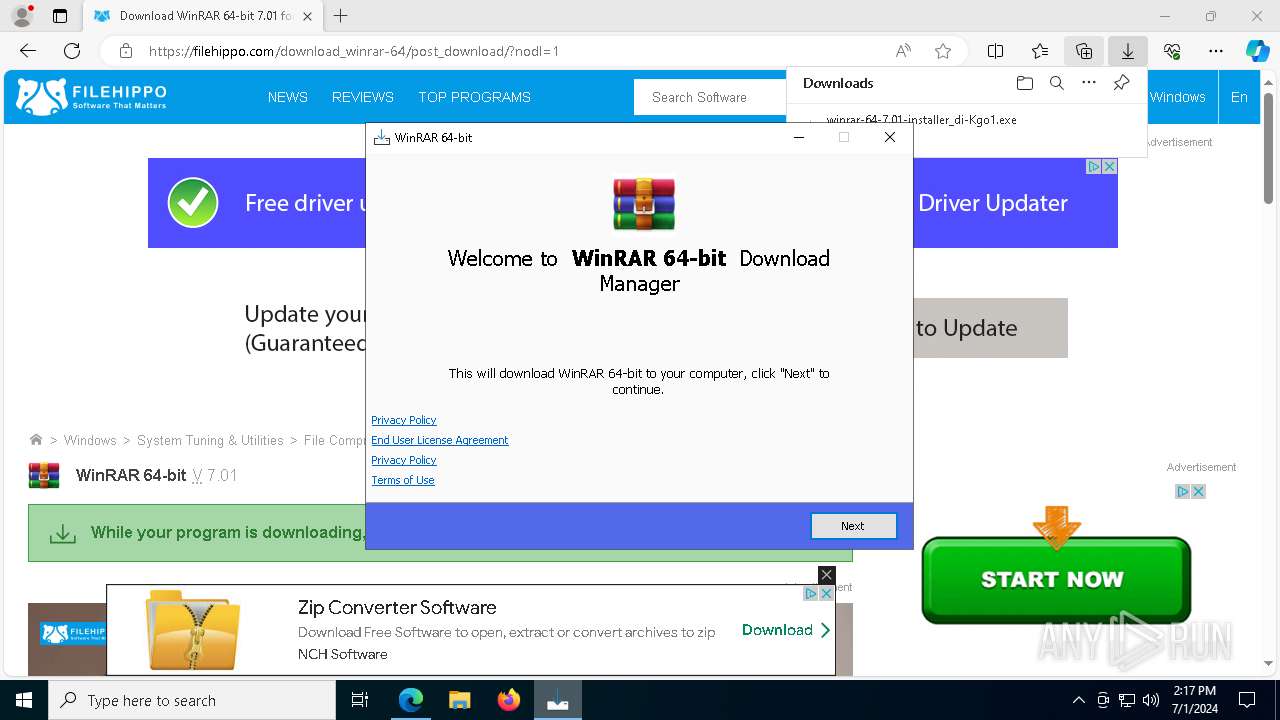Click the installer app taskbar icon
Image resolution: width=1280 pixels, height=720 pixels.
[557, 701]
